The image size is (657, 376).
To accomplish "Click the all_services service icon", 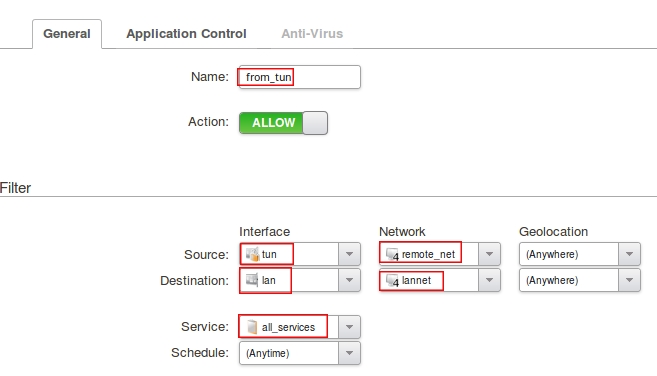I will point(252,327).
